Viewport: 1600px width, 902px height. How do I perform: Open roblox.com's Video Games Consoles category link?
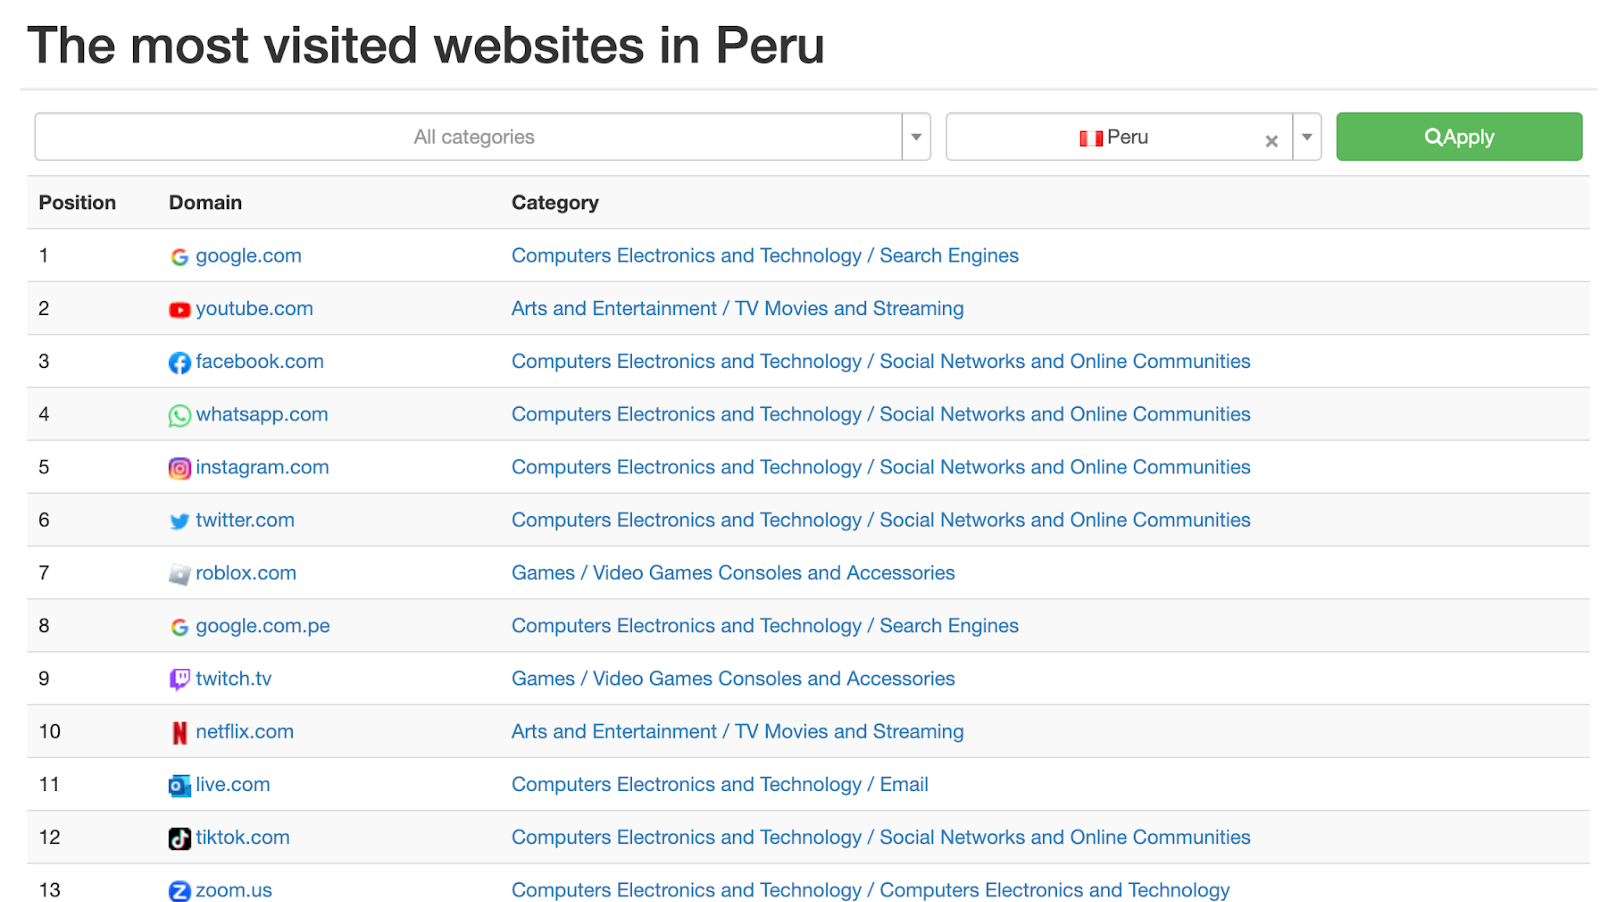click(x=733, y=574)
